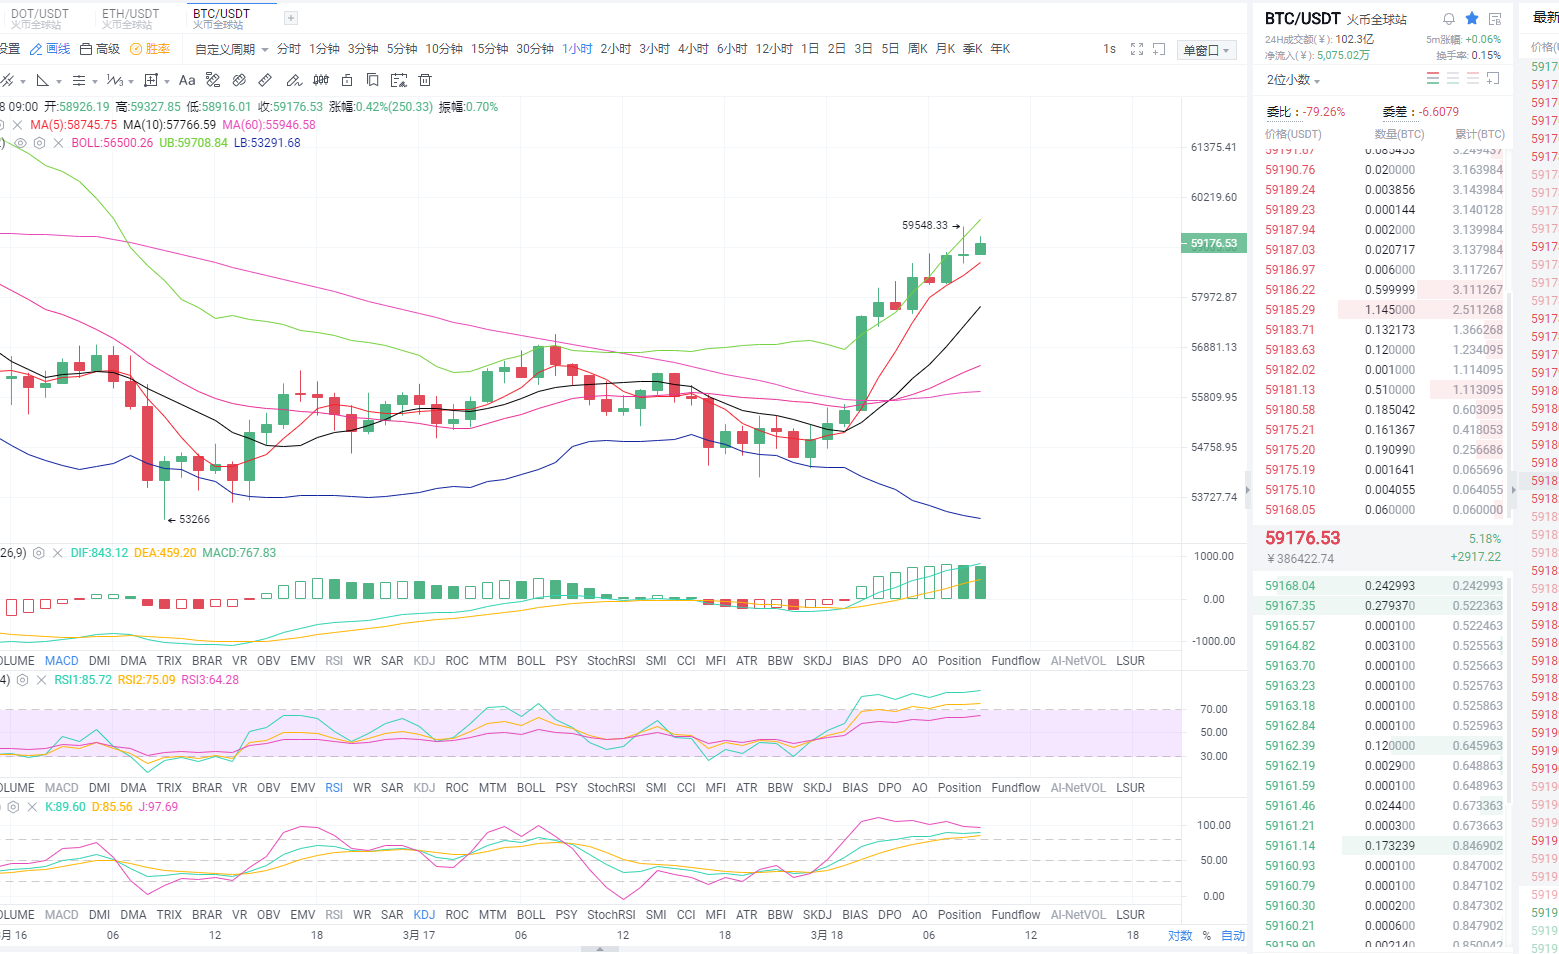Open the 胜率 win rate button
Screen dimensions: 1559x954
150,49
